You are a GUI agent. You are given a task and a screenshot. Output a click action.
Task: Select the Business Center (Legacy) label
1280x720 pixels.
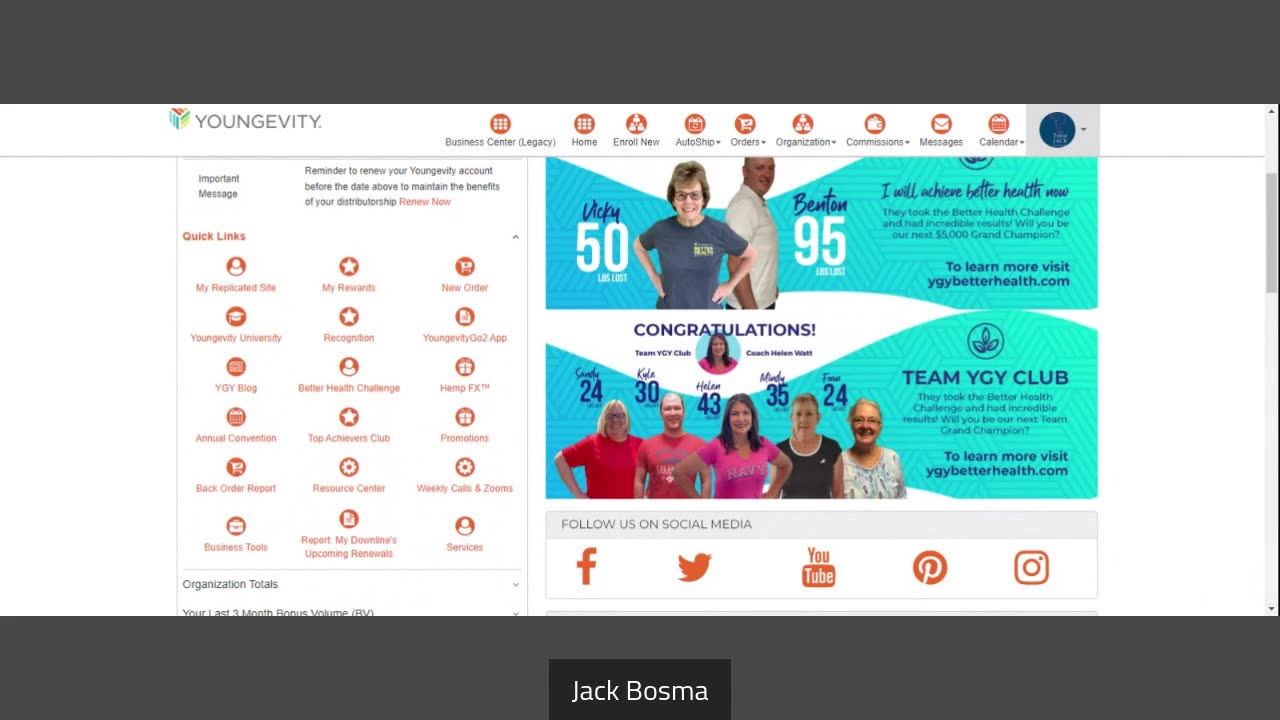(500, 142)
